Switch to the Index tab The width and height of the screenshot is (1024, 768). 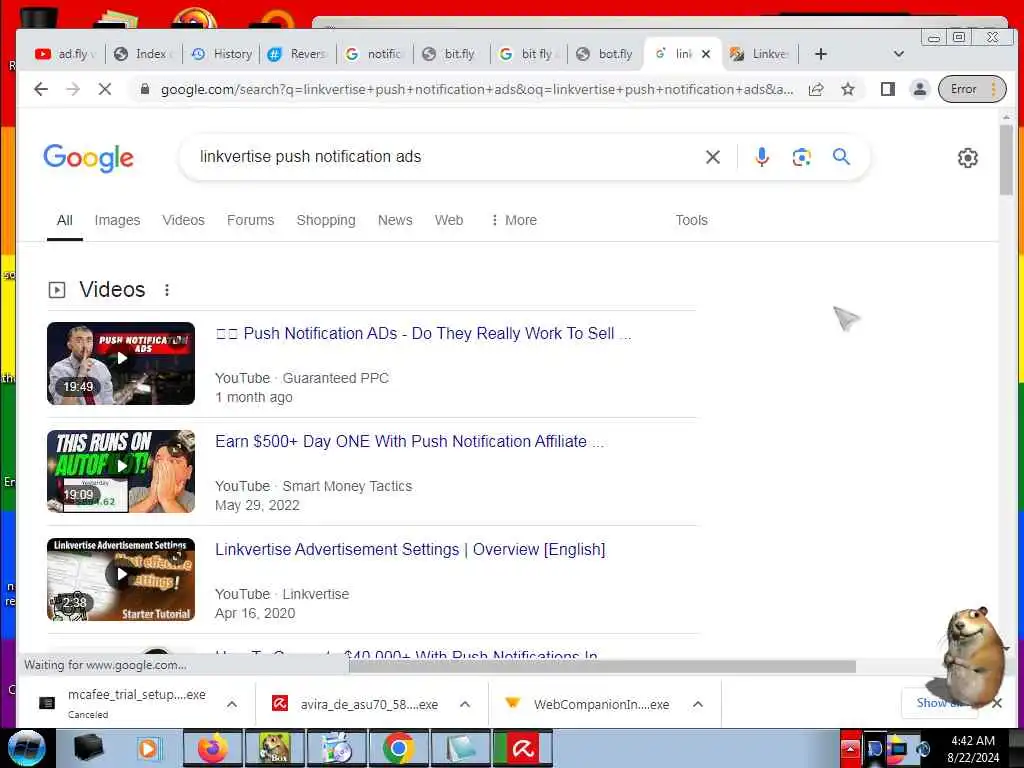point(143,54)
